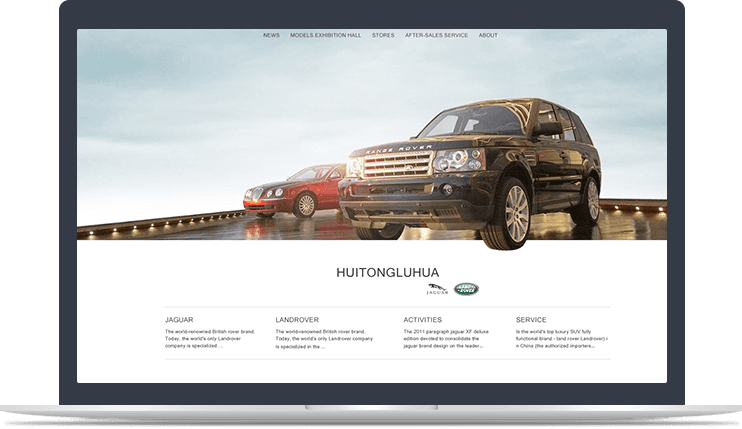
Task: Click the Jaguar leaping cat logo
Action: (437, 289)
